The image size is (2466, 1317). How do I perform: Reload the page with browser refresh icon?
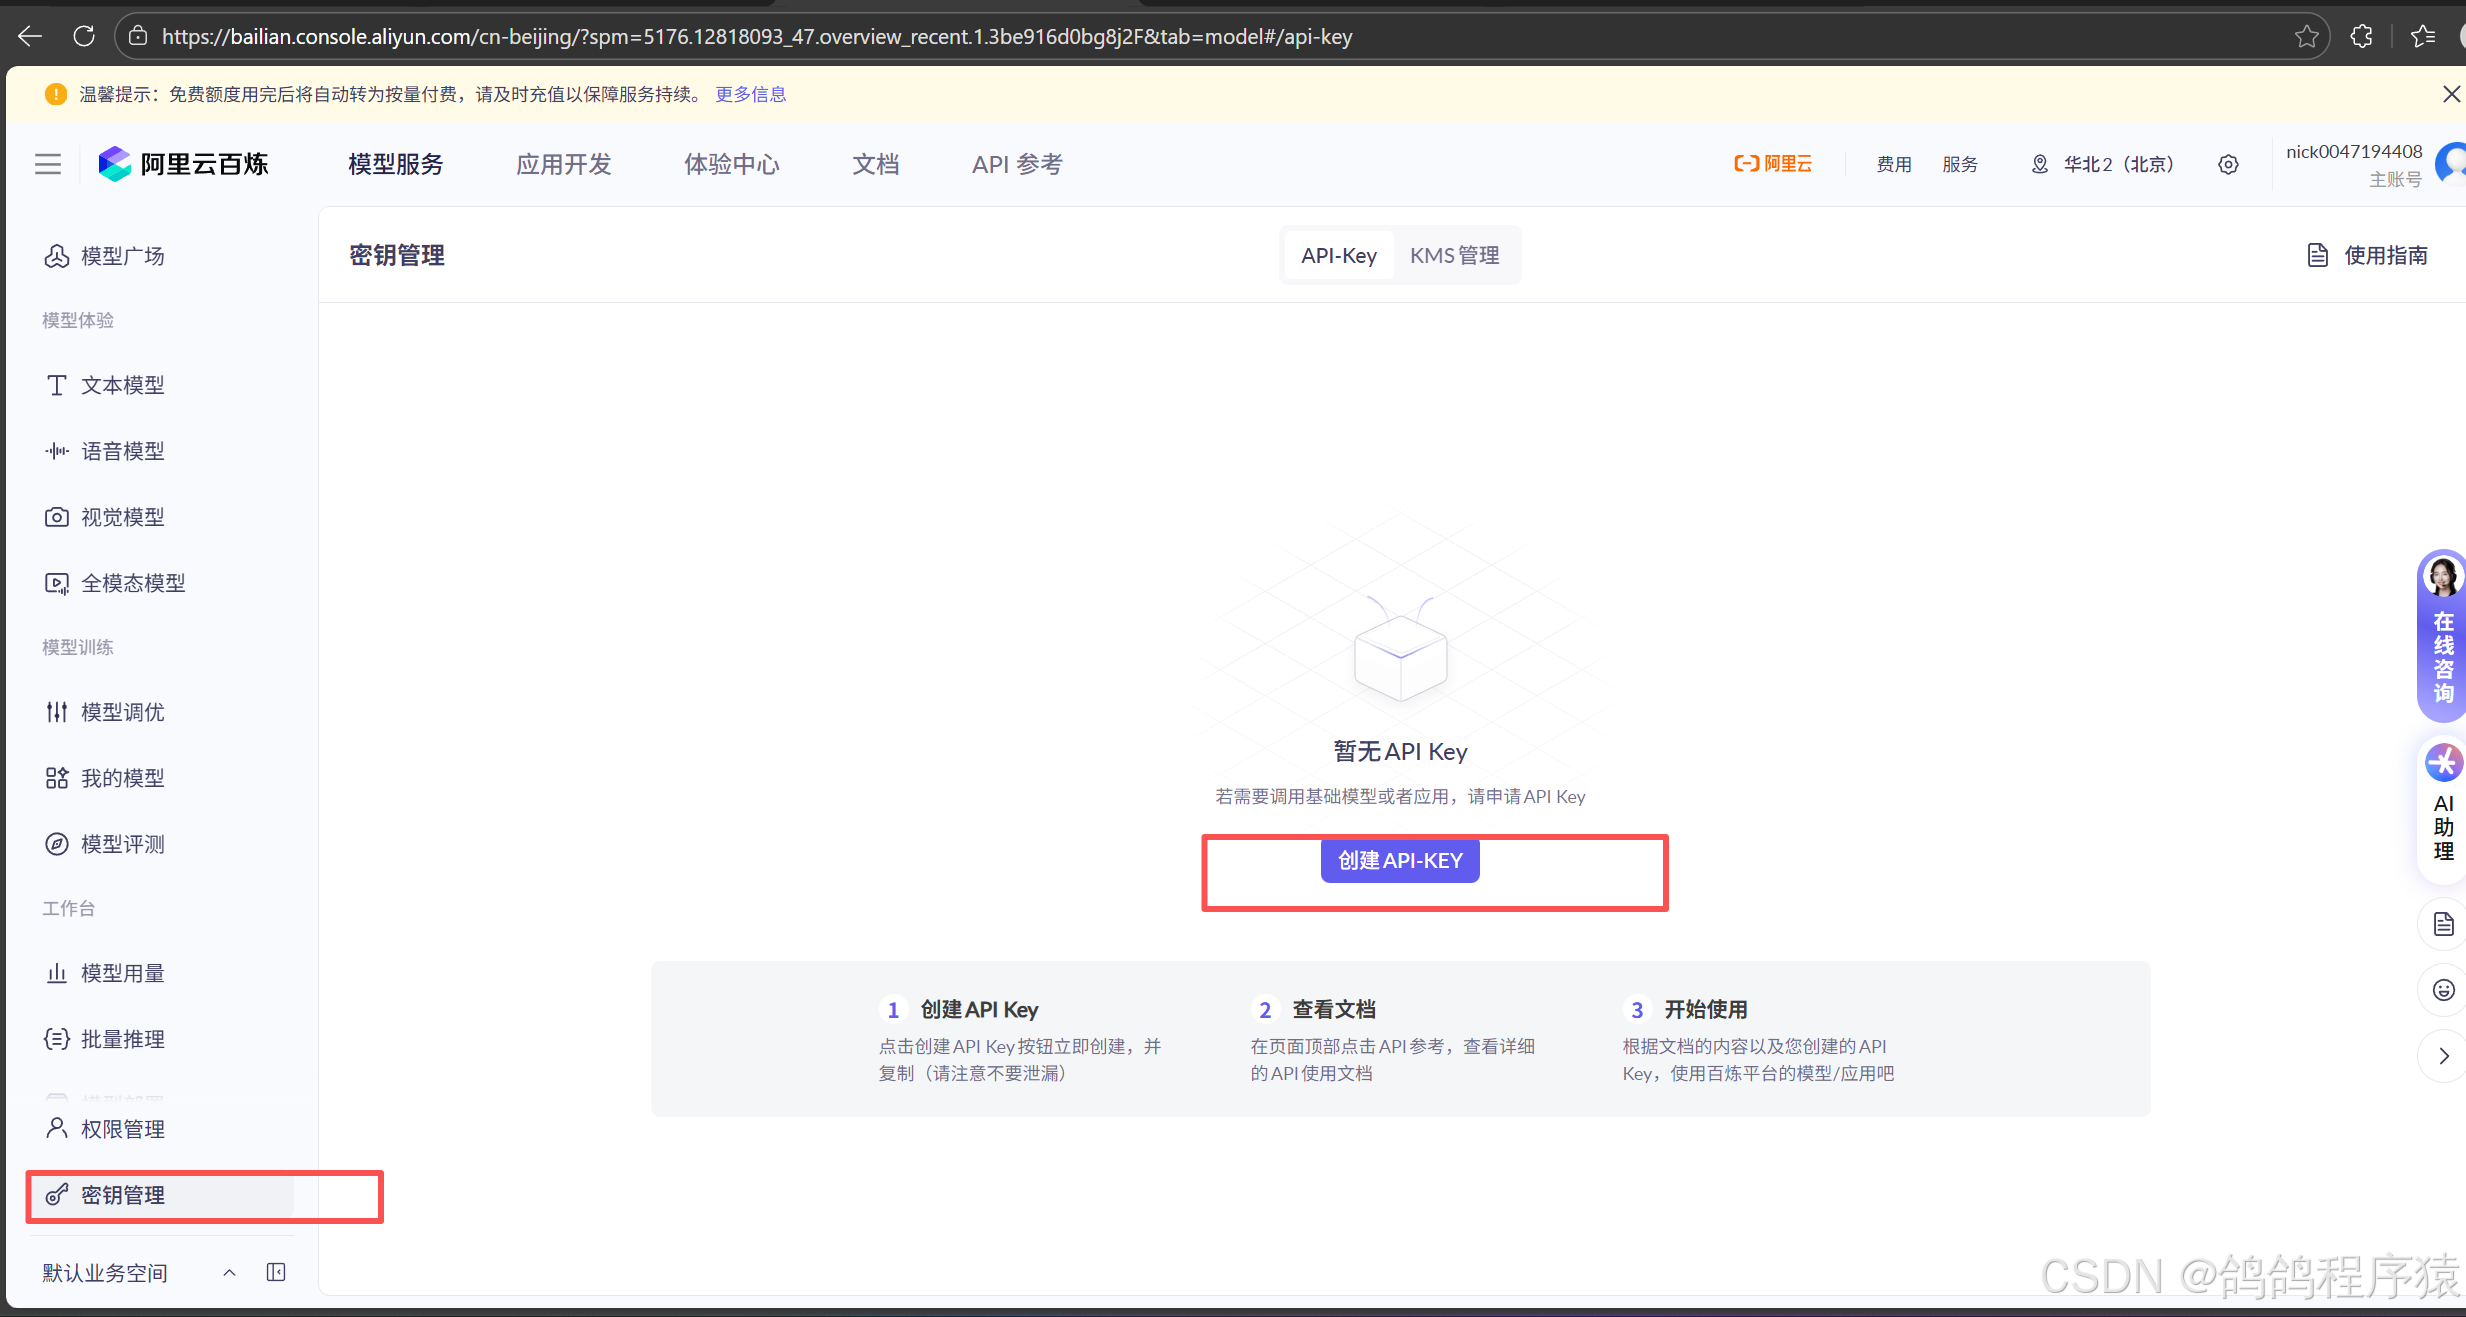[x=84, y=37]
